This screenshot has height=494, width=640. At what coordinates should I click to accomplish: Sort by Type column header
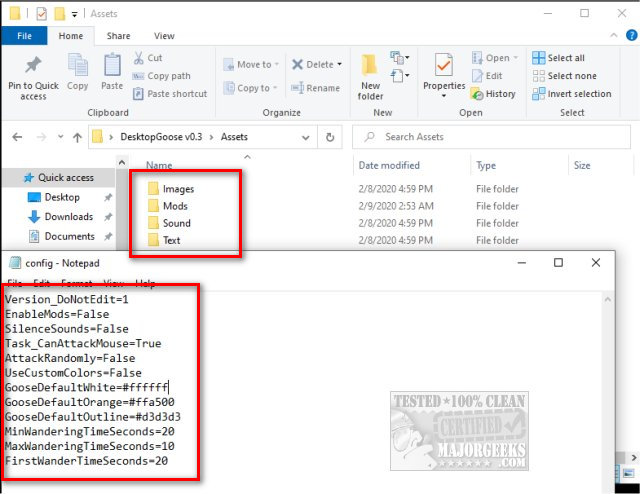click(x=486, y=165)
